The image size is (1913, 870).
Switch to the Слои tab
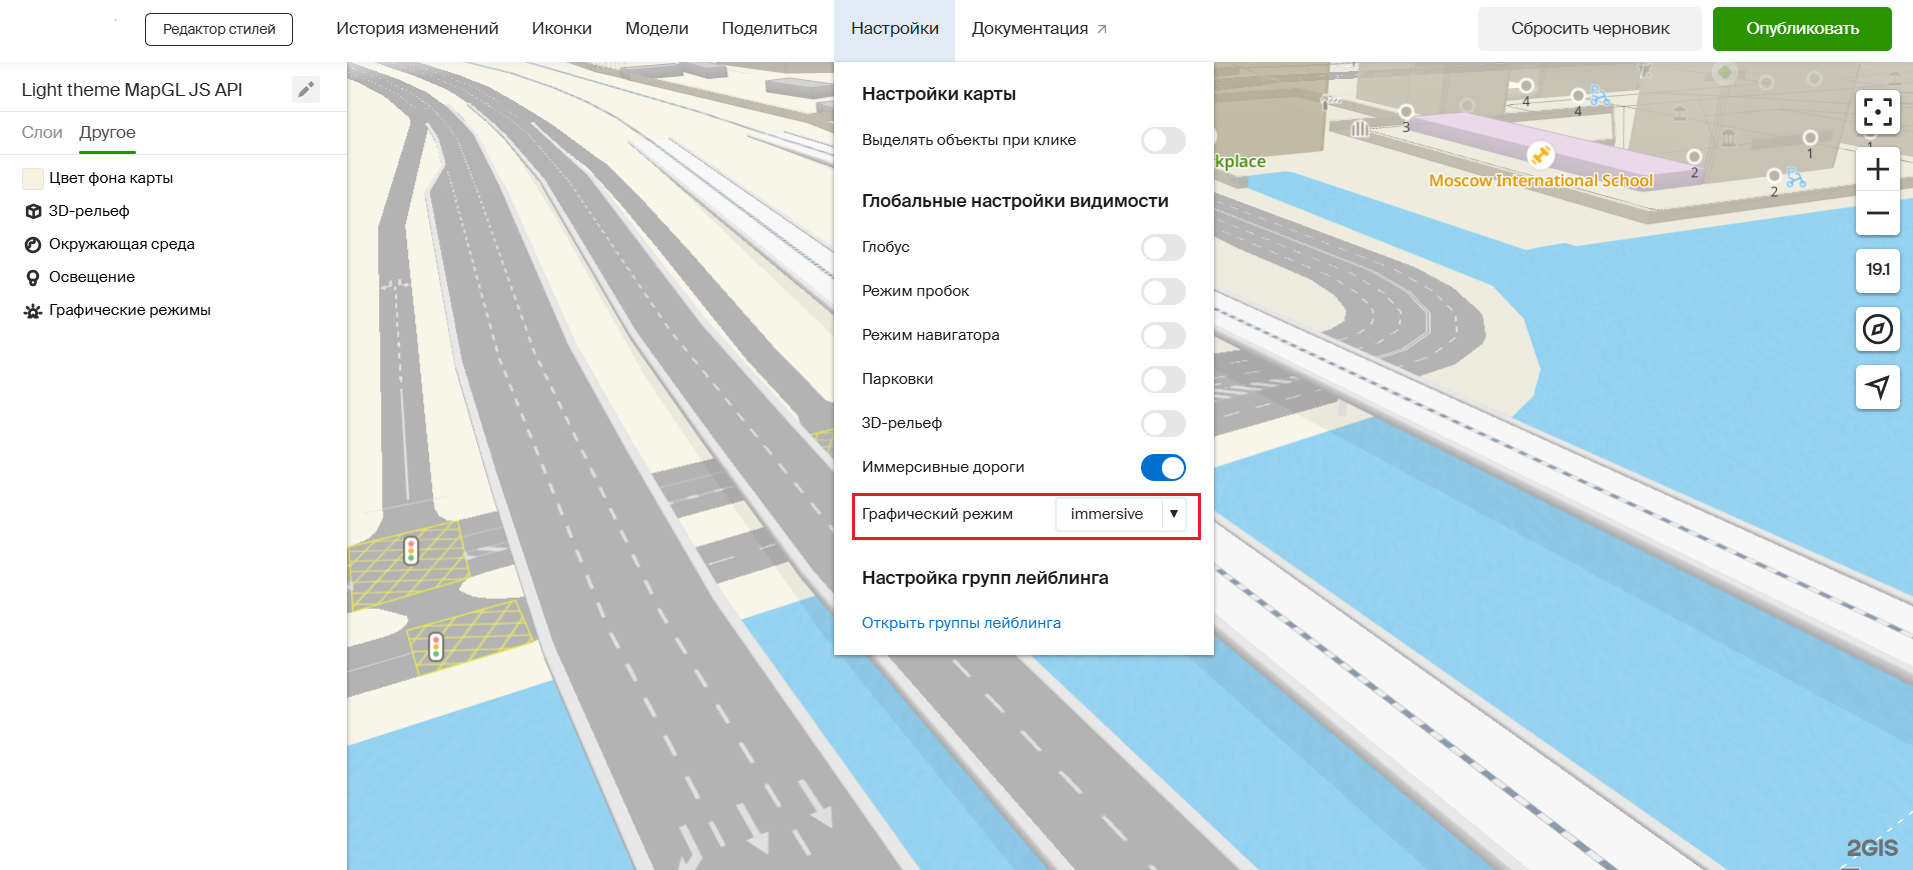[42, 133]
